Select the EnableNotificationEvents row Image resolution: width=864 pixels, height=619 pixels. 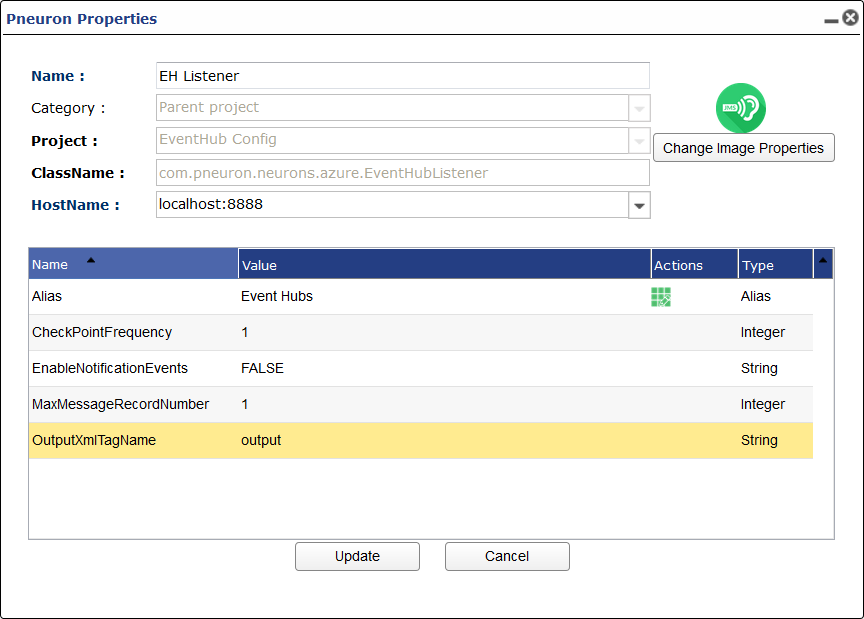[421, 368]
